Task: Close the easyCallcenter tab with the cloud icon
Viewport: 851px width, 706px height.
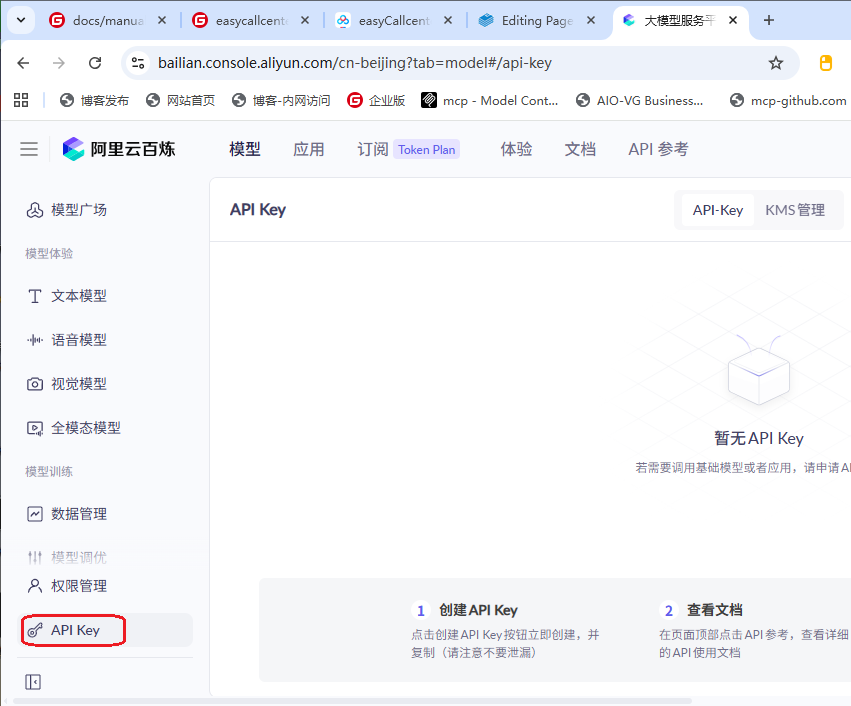Action: (448, 21)
